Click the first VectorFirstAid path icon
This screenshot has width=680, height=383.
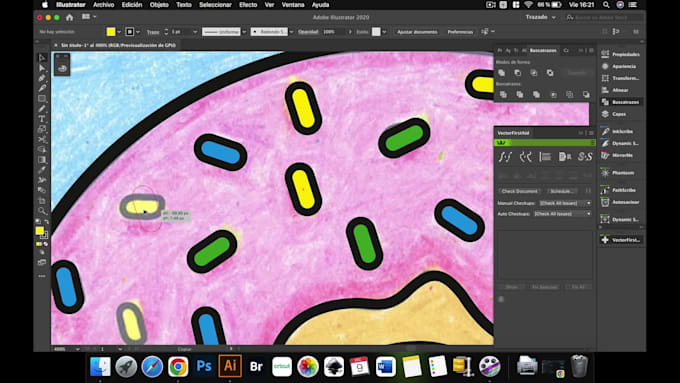pyautogui.click(x=505, y=157)
